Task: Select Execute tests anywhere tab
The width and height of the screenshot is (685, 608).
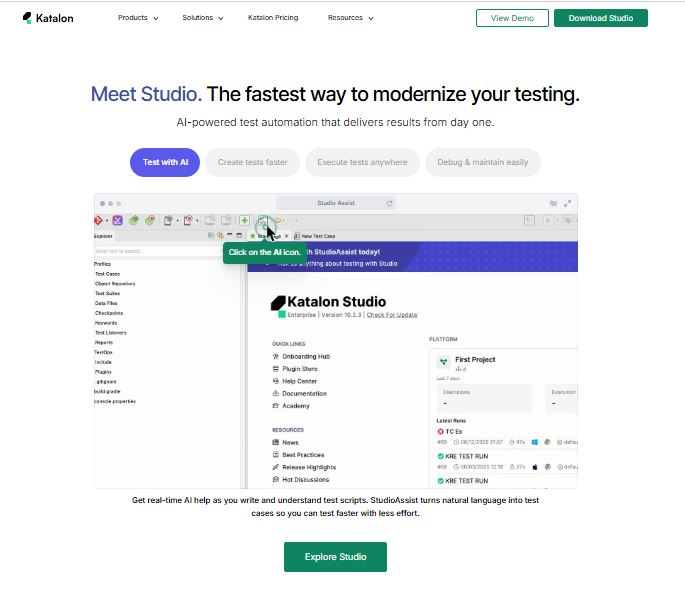Action: (362, 162)
